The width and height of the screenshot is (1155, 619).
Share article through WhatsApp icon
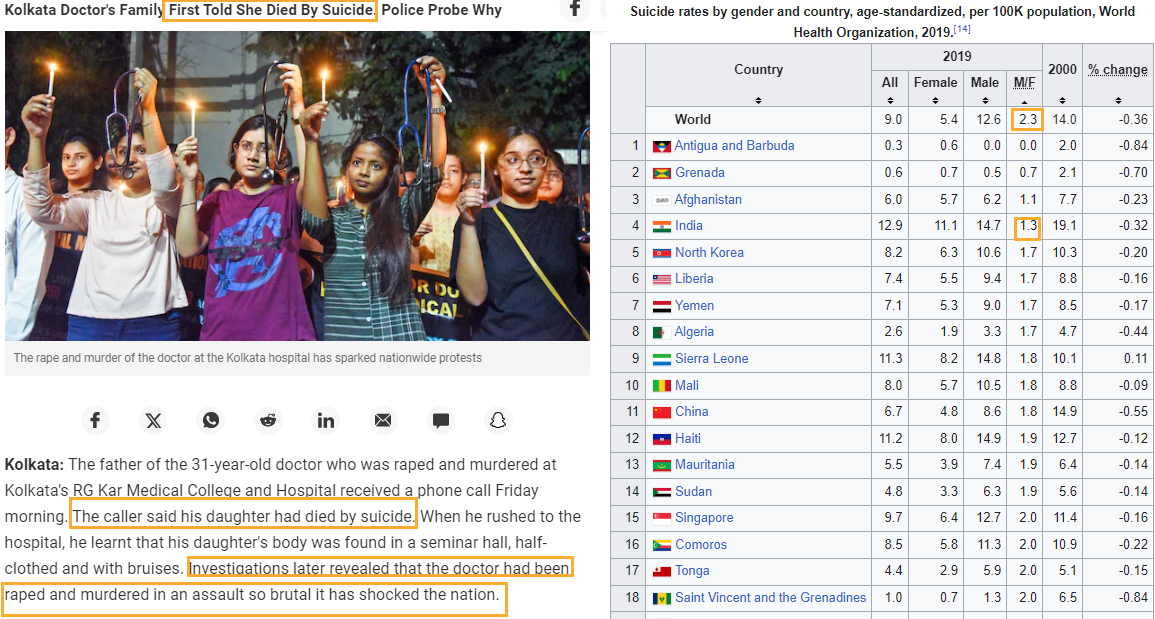tap(211, 421)
